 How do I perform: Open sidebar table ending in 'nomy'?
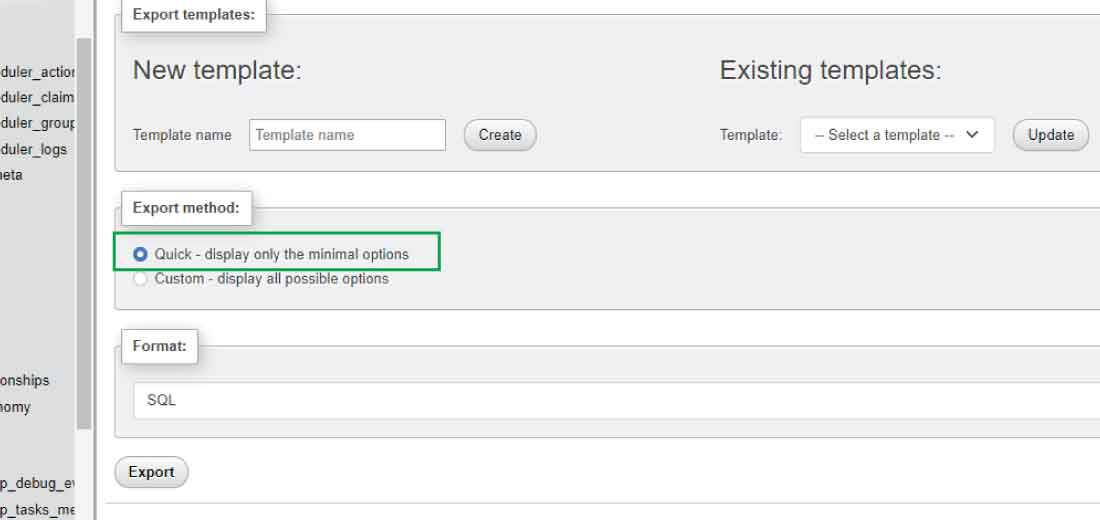[x=16, y=407]
